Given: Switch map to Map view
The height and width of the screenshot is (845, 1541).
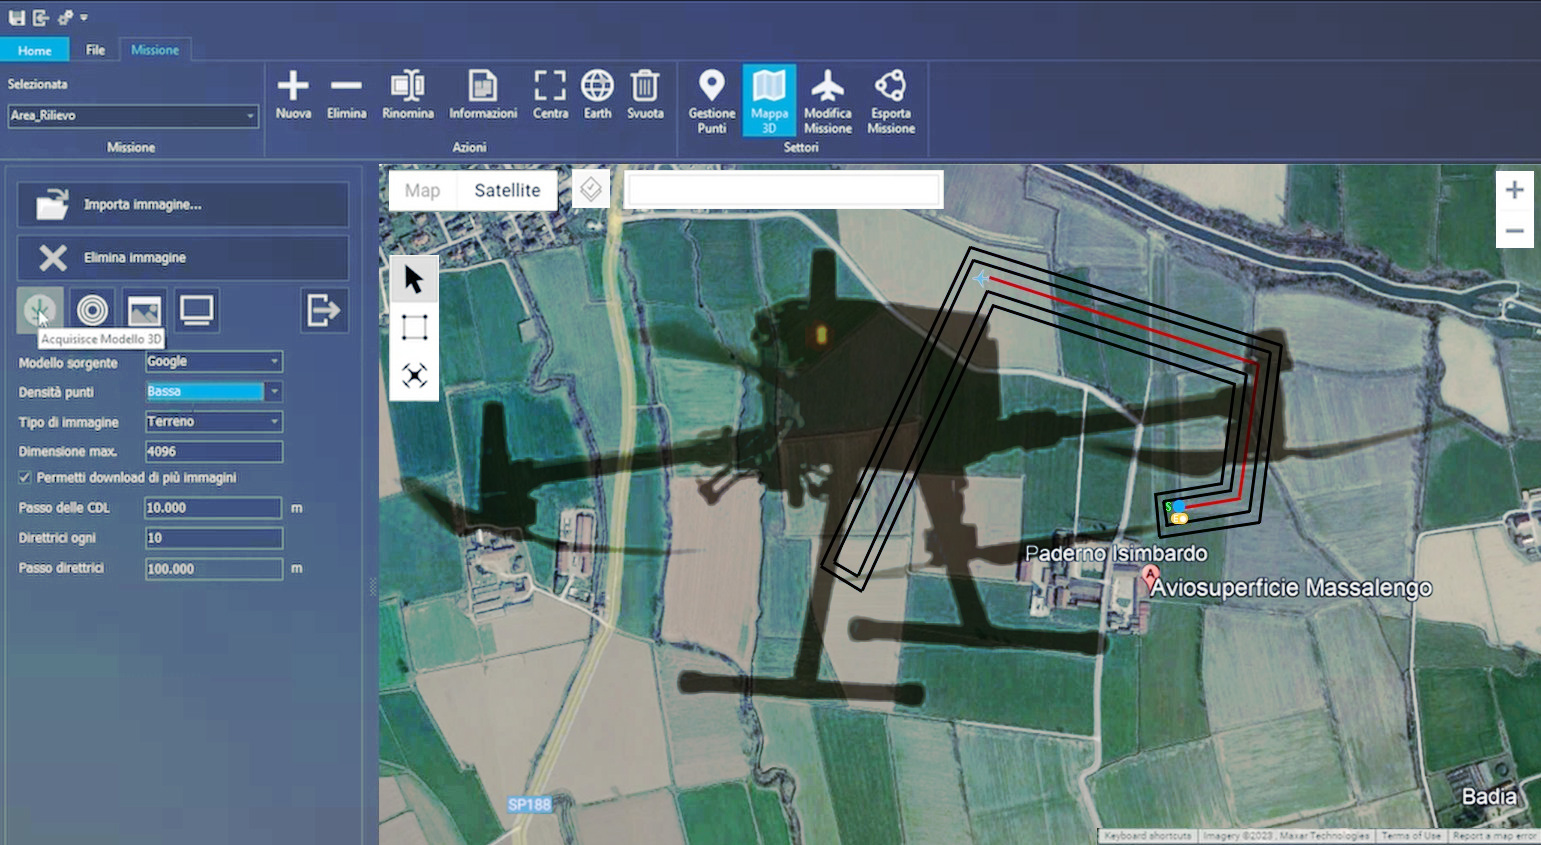Looking at the screenshot, I should [x=422, y=190].
